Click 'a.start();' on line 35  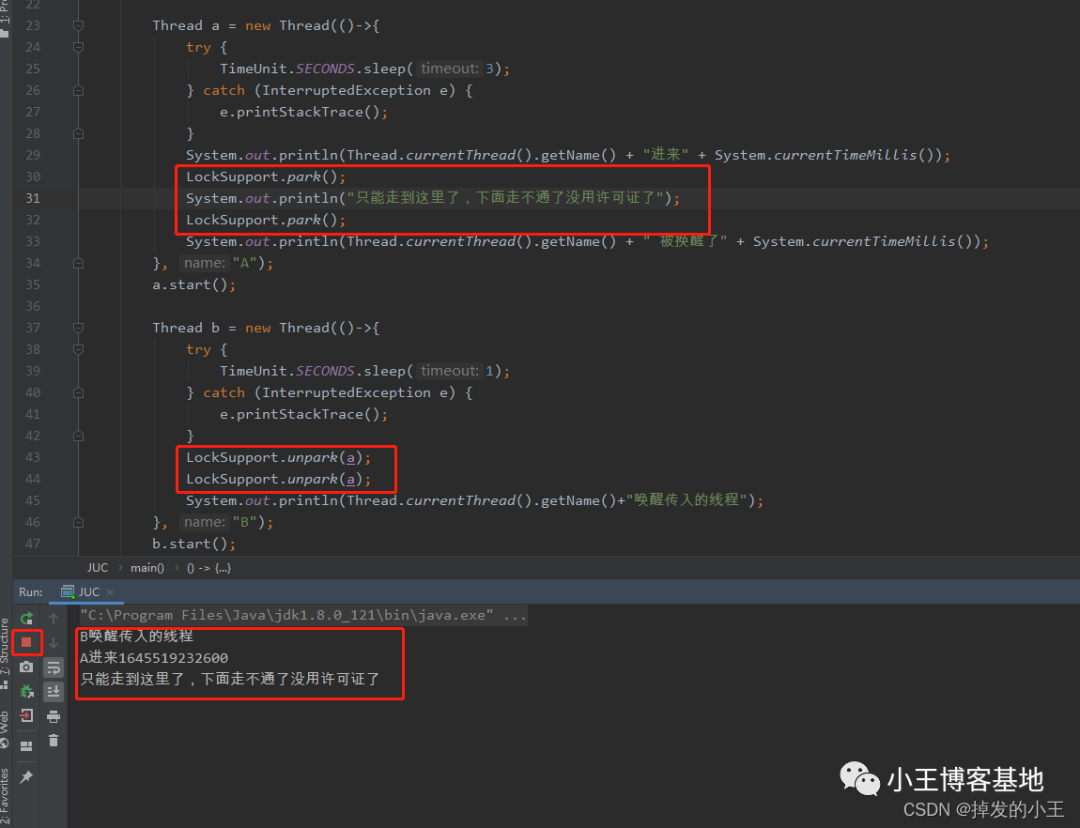[x=194, y=284]
